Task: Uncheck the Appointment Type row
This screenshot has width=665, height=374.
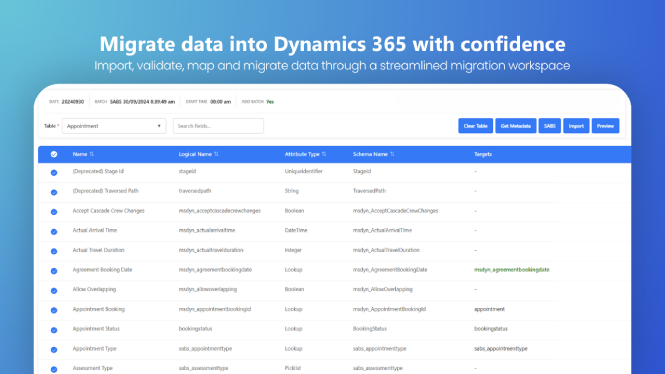Action: (x=54, y=350)
